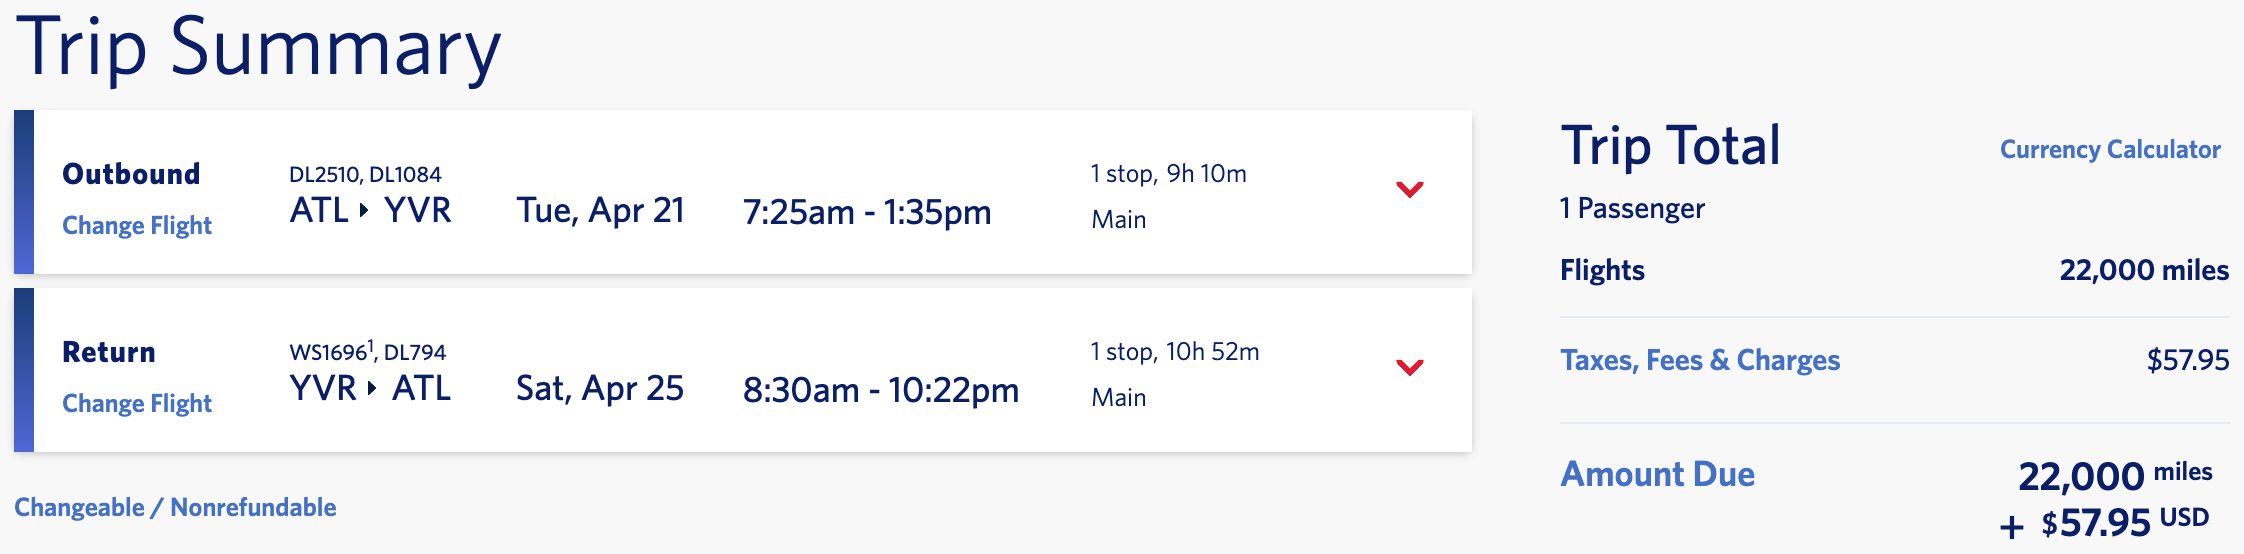Open the Currency Calculator link
The image size is (2244, 554).
(2109, 149)
